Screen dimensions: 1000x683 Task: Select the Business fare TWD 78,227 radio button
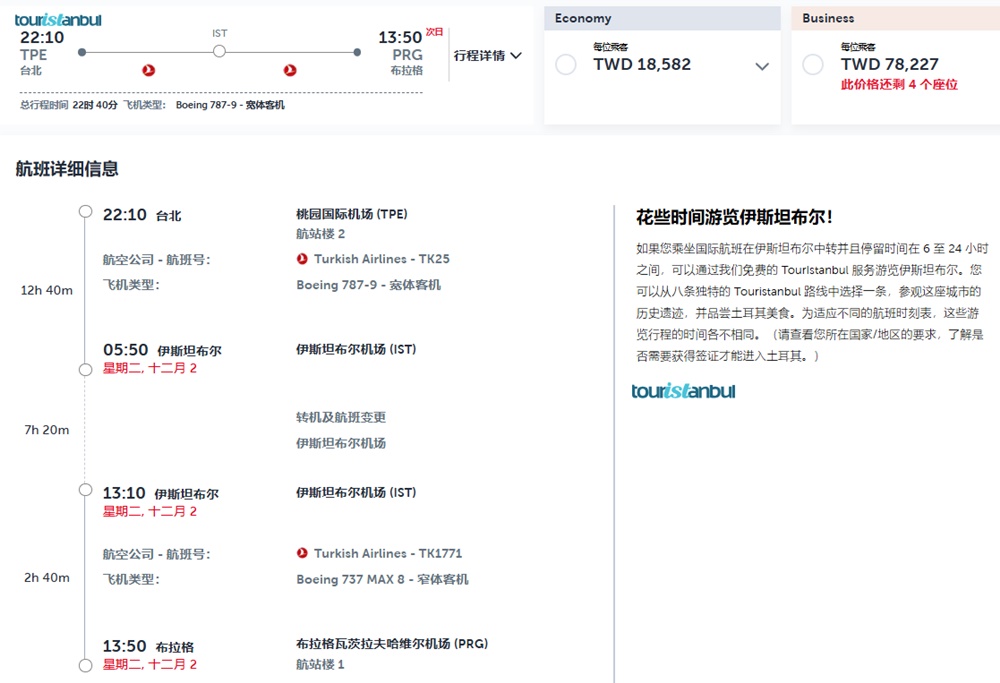pos(812,64)
